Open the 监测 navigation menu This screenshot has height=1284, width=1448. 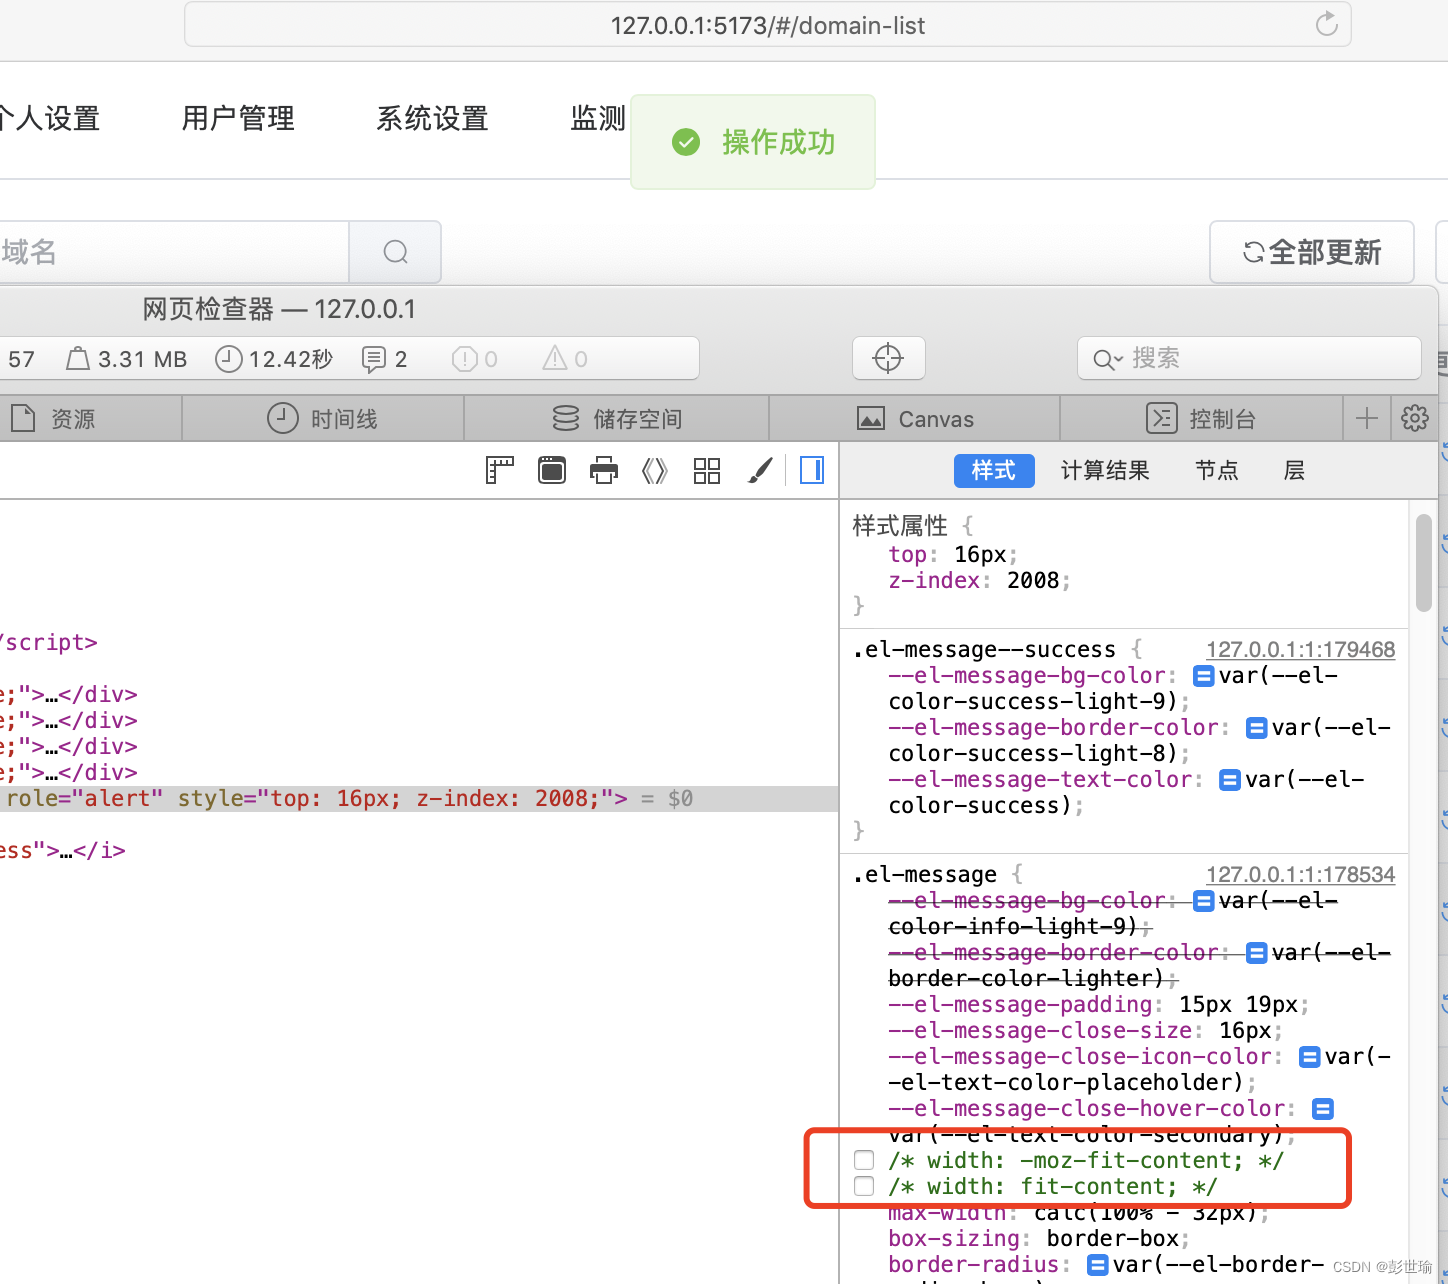(598, 118)
